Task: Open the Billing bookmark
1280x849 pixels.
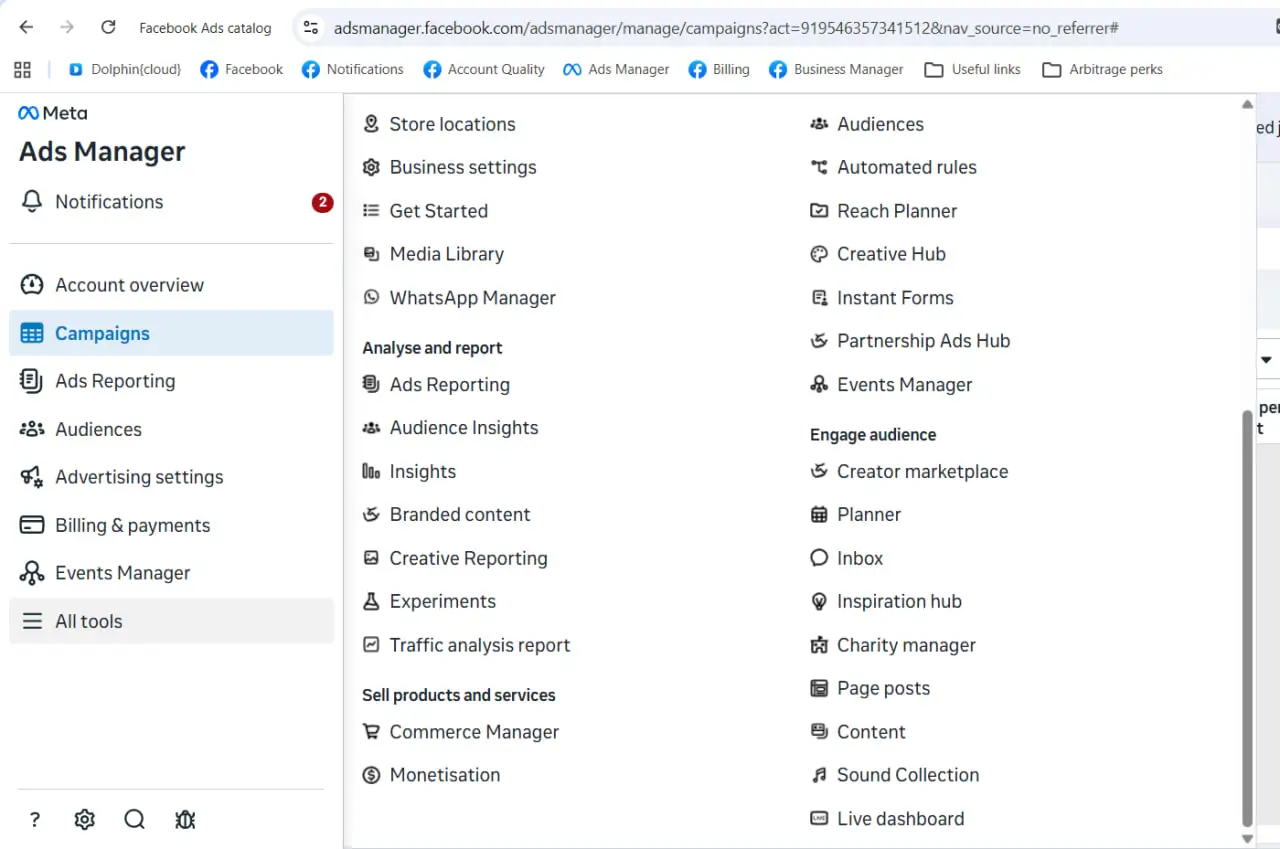Action: pyautogui.click(x=719, y=69)
